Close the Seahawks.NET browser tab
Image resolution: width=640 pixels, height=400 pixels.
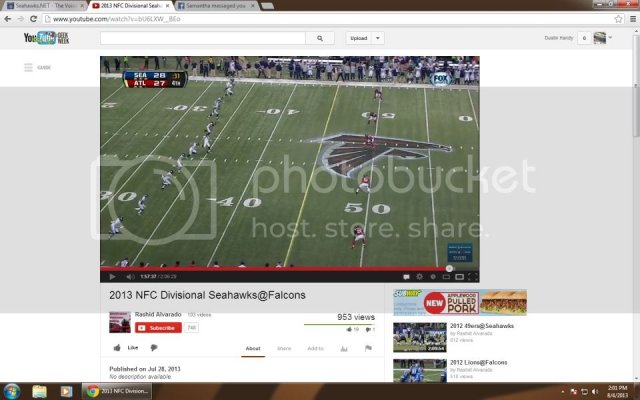81,6
